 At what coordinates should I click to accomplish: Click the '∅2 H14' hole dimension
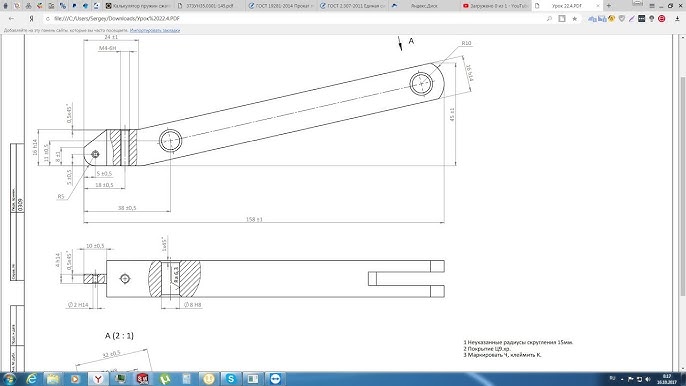(78, 304)
